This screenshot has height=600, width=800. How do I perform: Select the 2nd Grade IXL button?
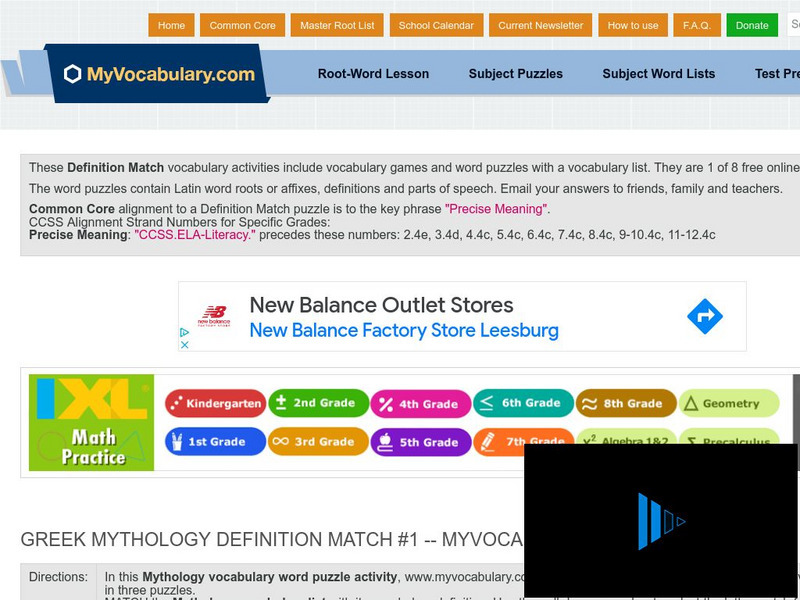318,403
